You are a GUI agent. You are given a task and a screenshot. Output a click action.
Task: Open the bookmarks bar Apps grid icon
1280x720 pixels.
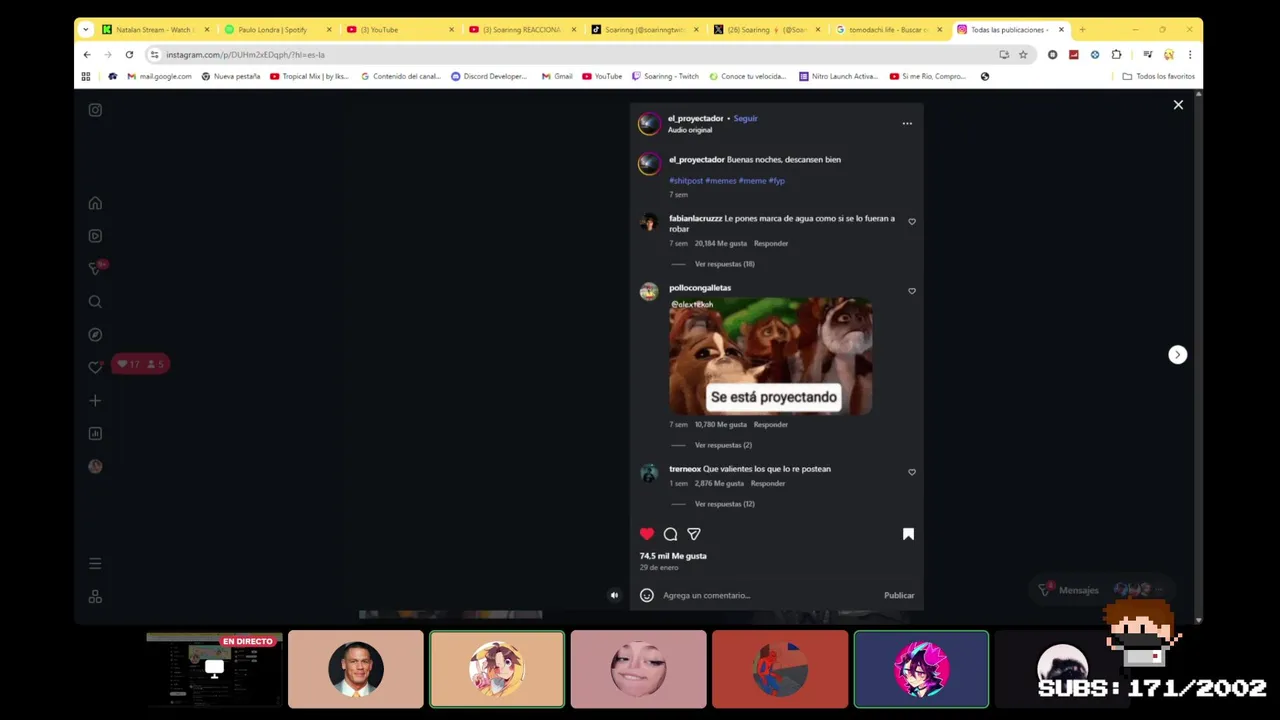tap(86, 76)
